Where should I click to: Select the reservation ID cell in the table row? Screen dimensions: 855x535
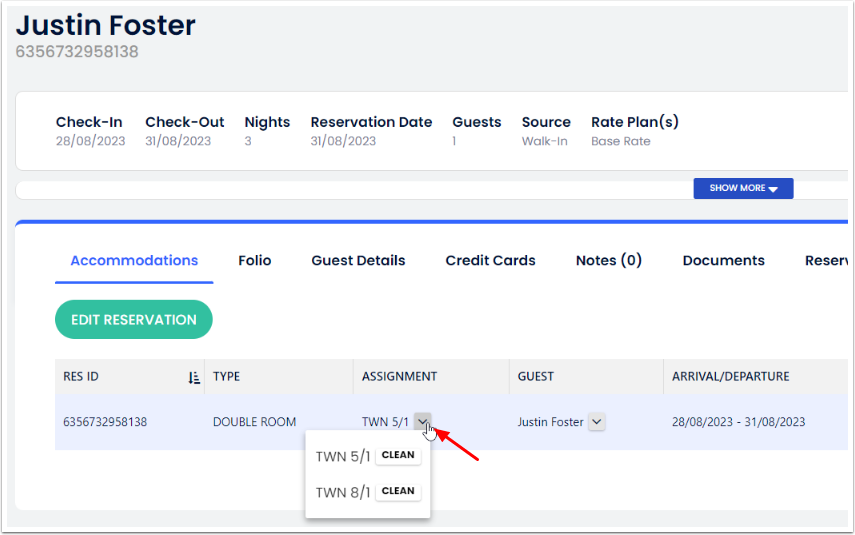(x=105, y=422)
